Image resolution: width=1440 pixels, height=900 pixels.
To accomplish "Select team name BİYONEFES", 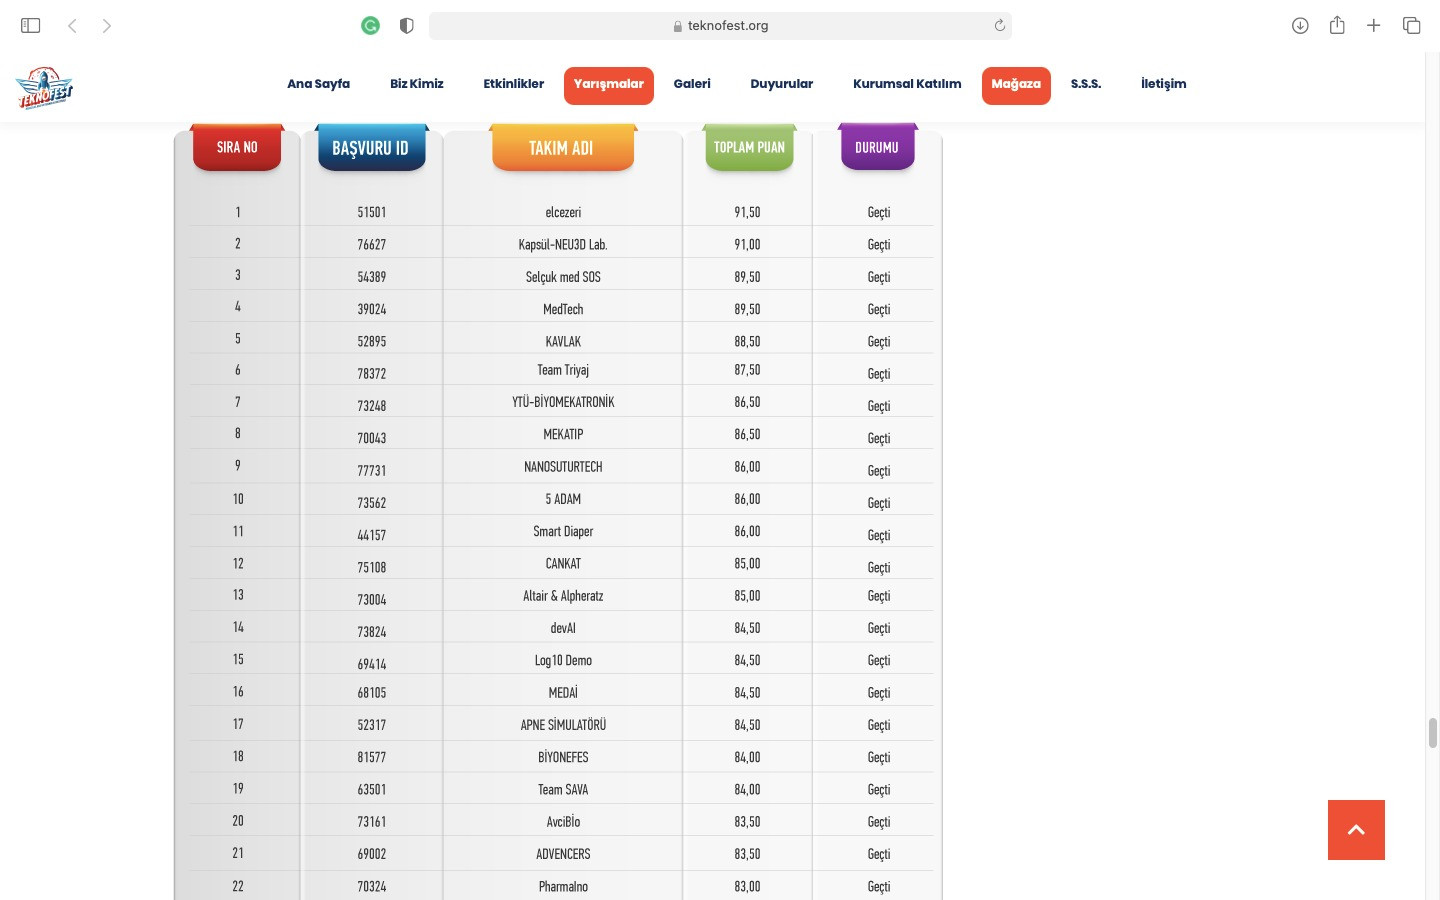I will point(563,757).
